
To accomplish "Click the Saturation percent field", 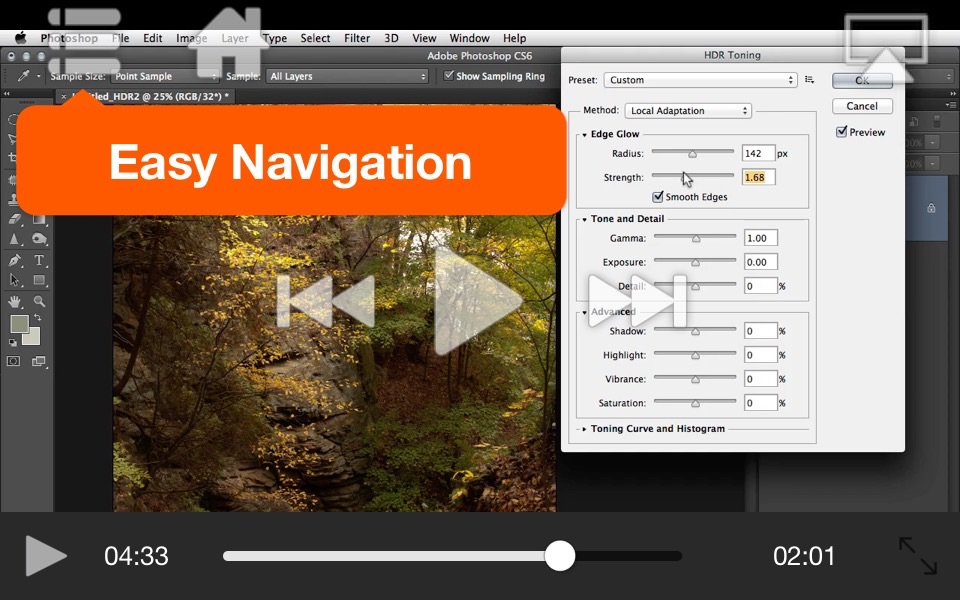I will coord(760,403).
